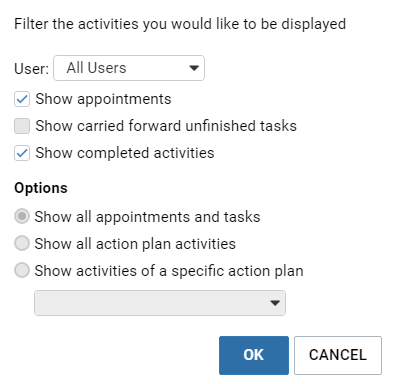Image resolution: width=395 pixels, height=384 pixels.
Task: Click the Show all action plan activities label
Action: click(x=135, y=244)
